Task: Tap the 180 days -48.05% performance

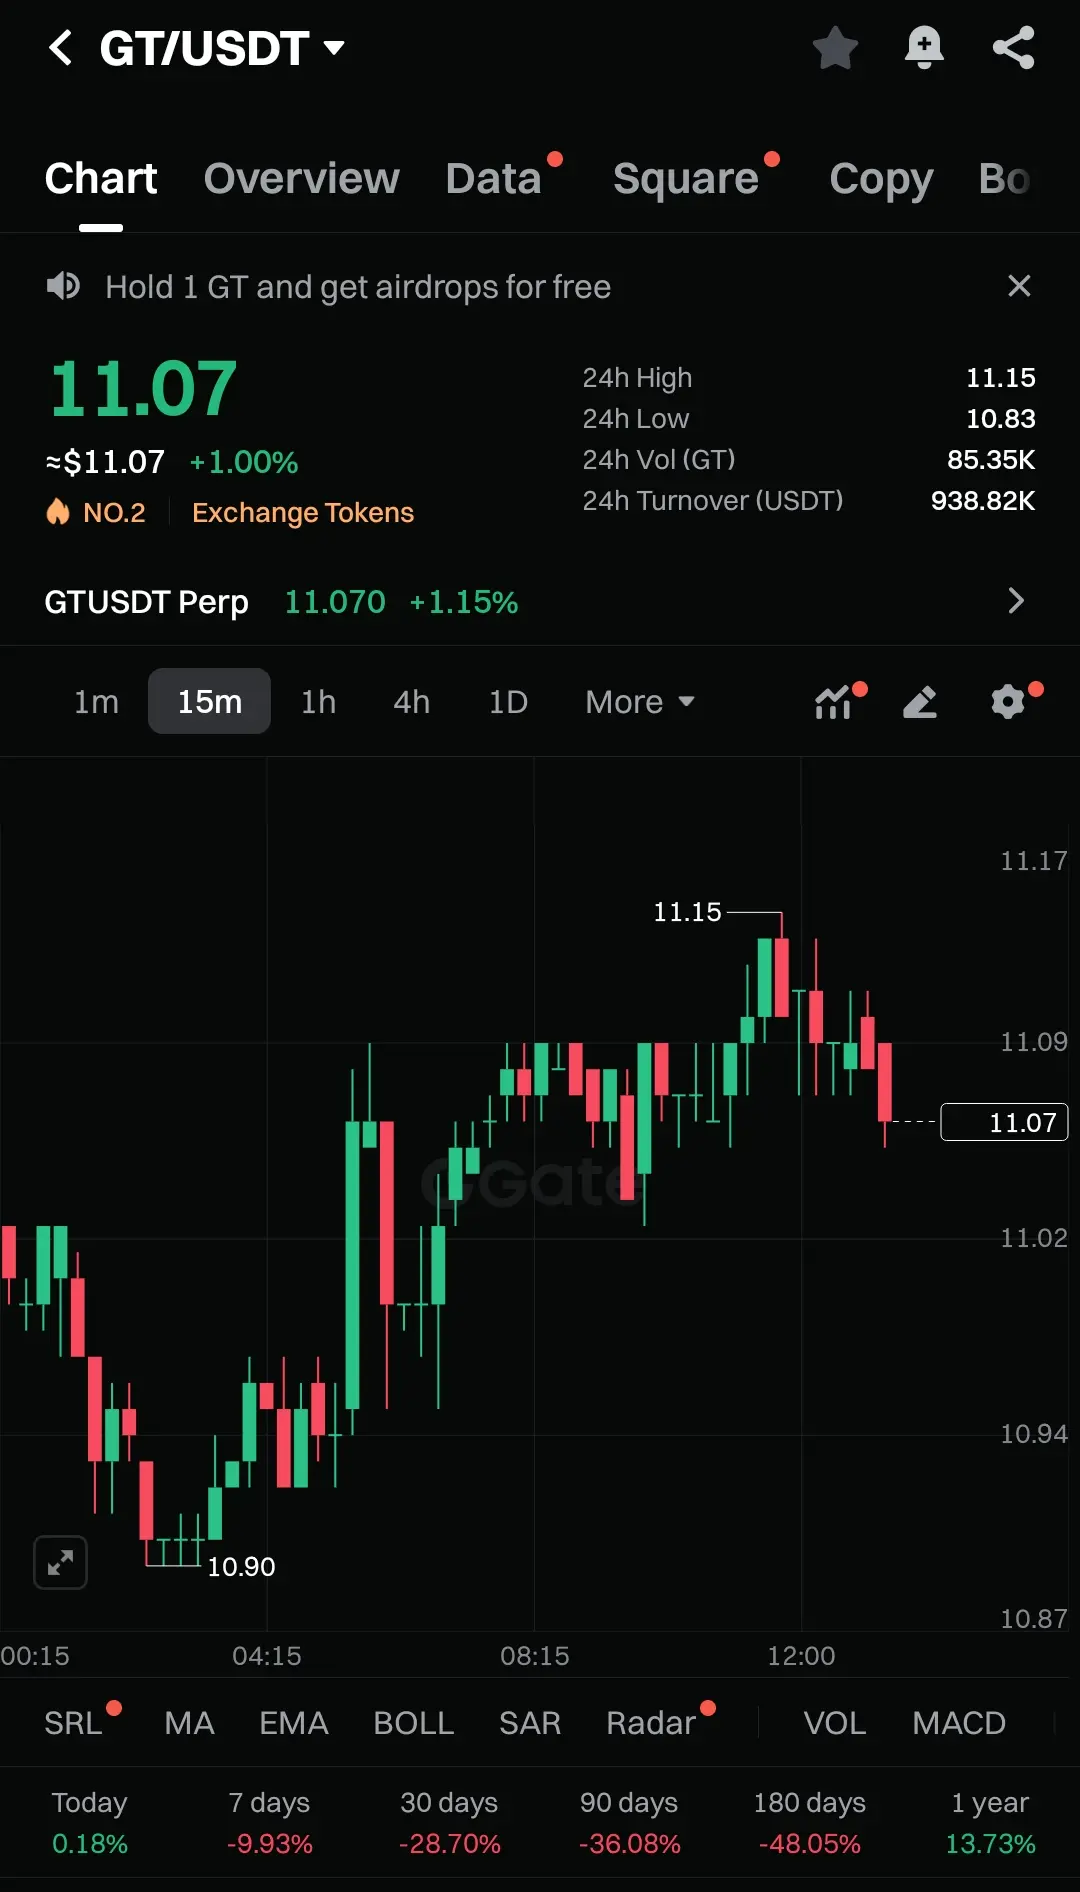Action: point(809,1823)
